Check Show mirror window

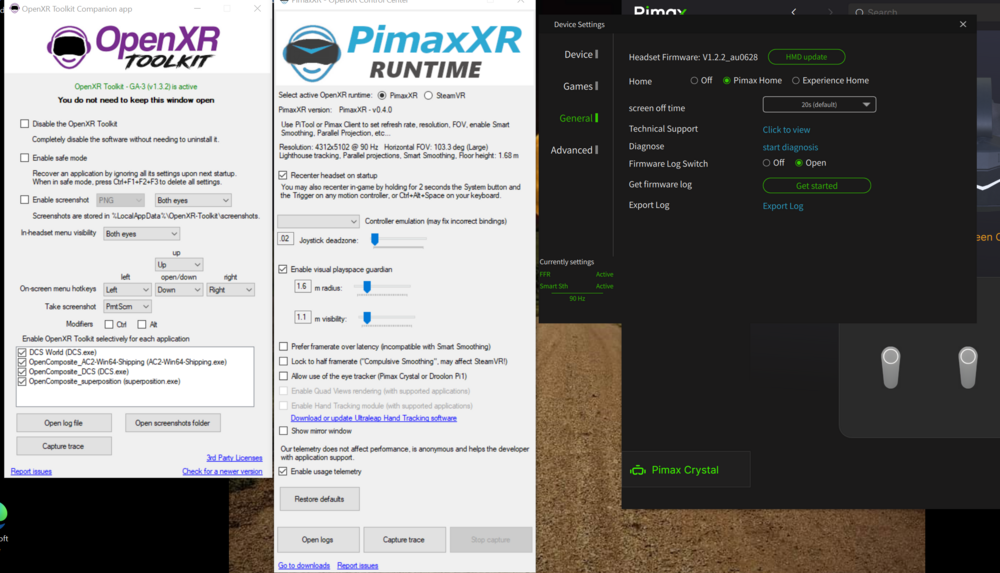coord(283,431)
